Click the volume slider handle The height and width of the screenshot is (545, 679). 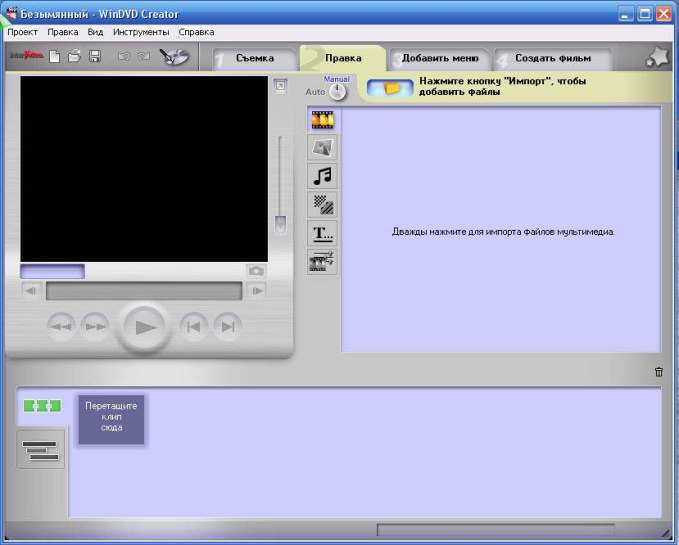pyautogui.click(x=281, y=224)
